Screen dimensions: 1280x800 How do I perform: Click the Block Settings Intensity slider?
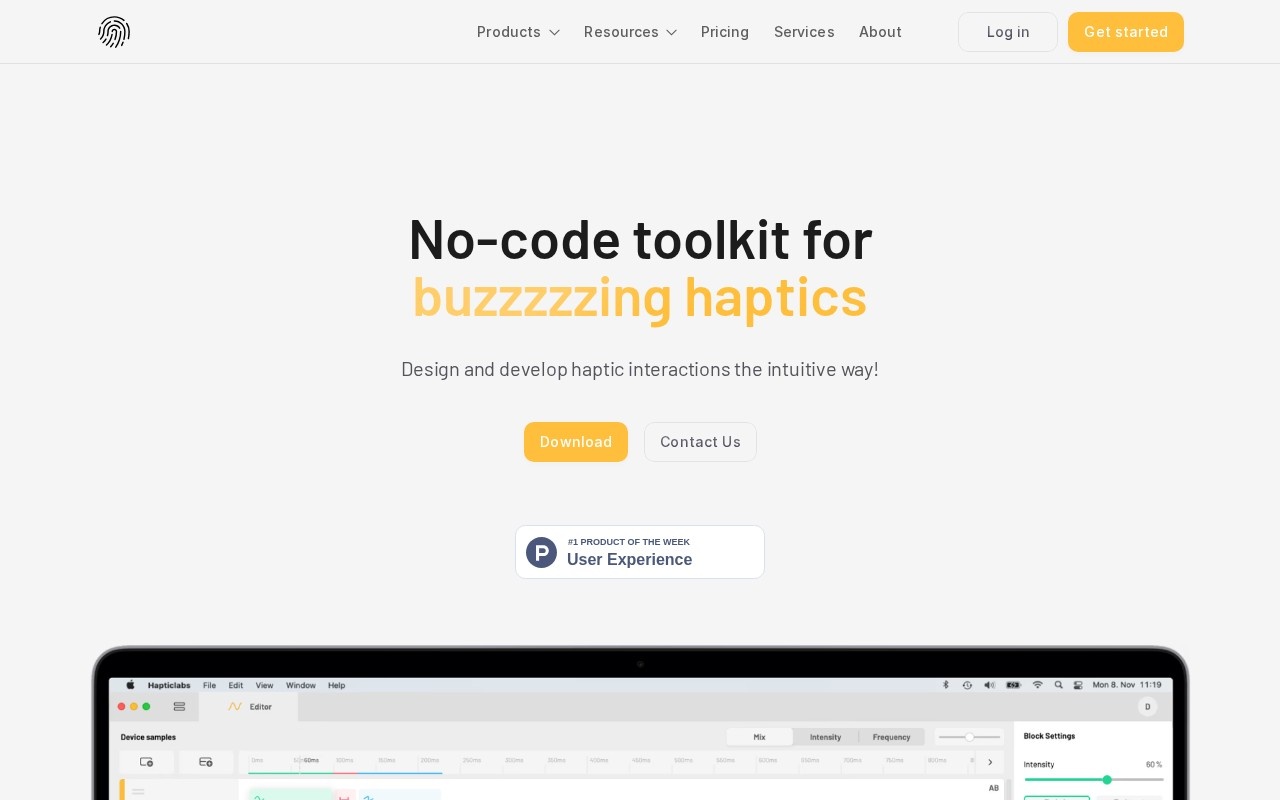1094,779
